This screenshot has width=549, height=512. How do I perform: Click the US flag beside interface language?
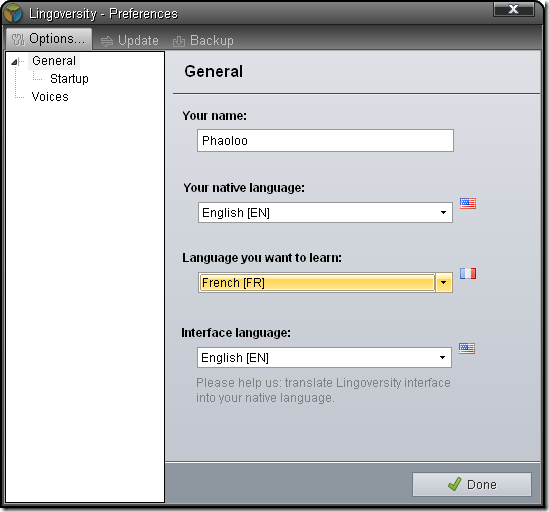467,348
